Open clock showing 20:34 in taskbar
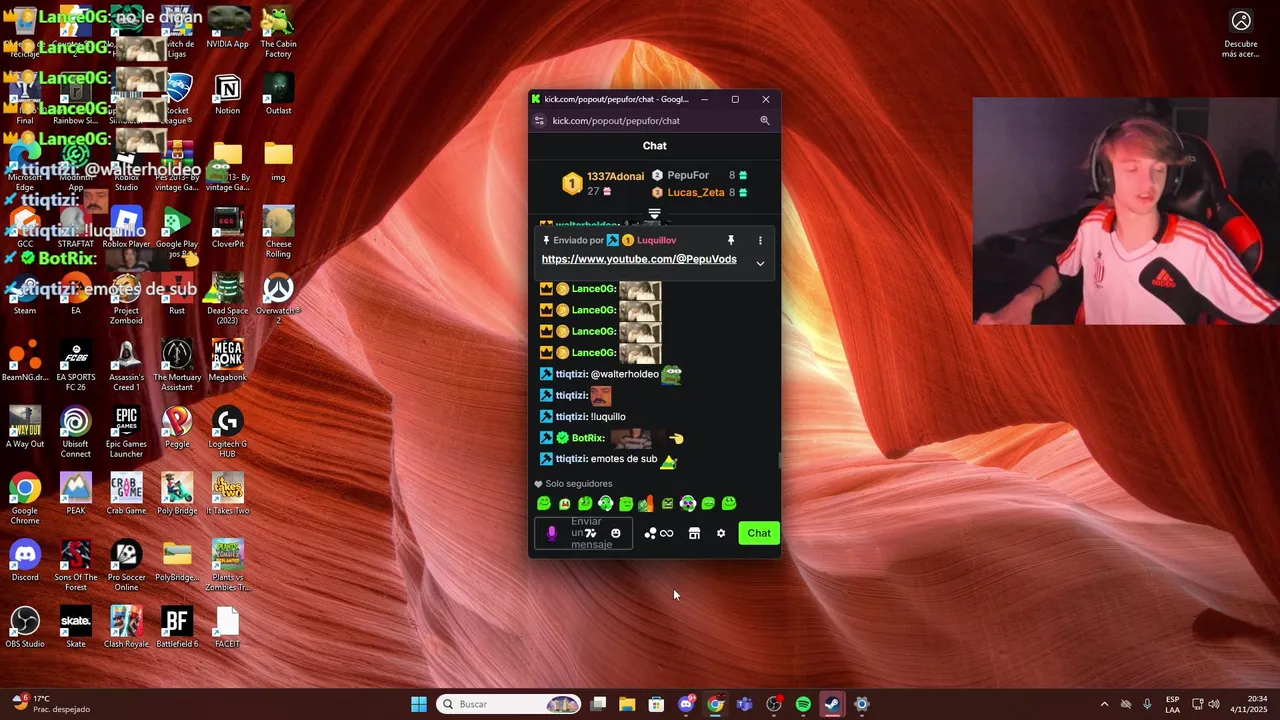1280x720 pixels. [x=1249, y=704]
